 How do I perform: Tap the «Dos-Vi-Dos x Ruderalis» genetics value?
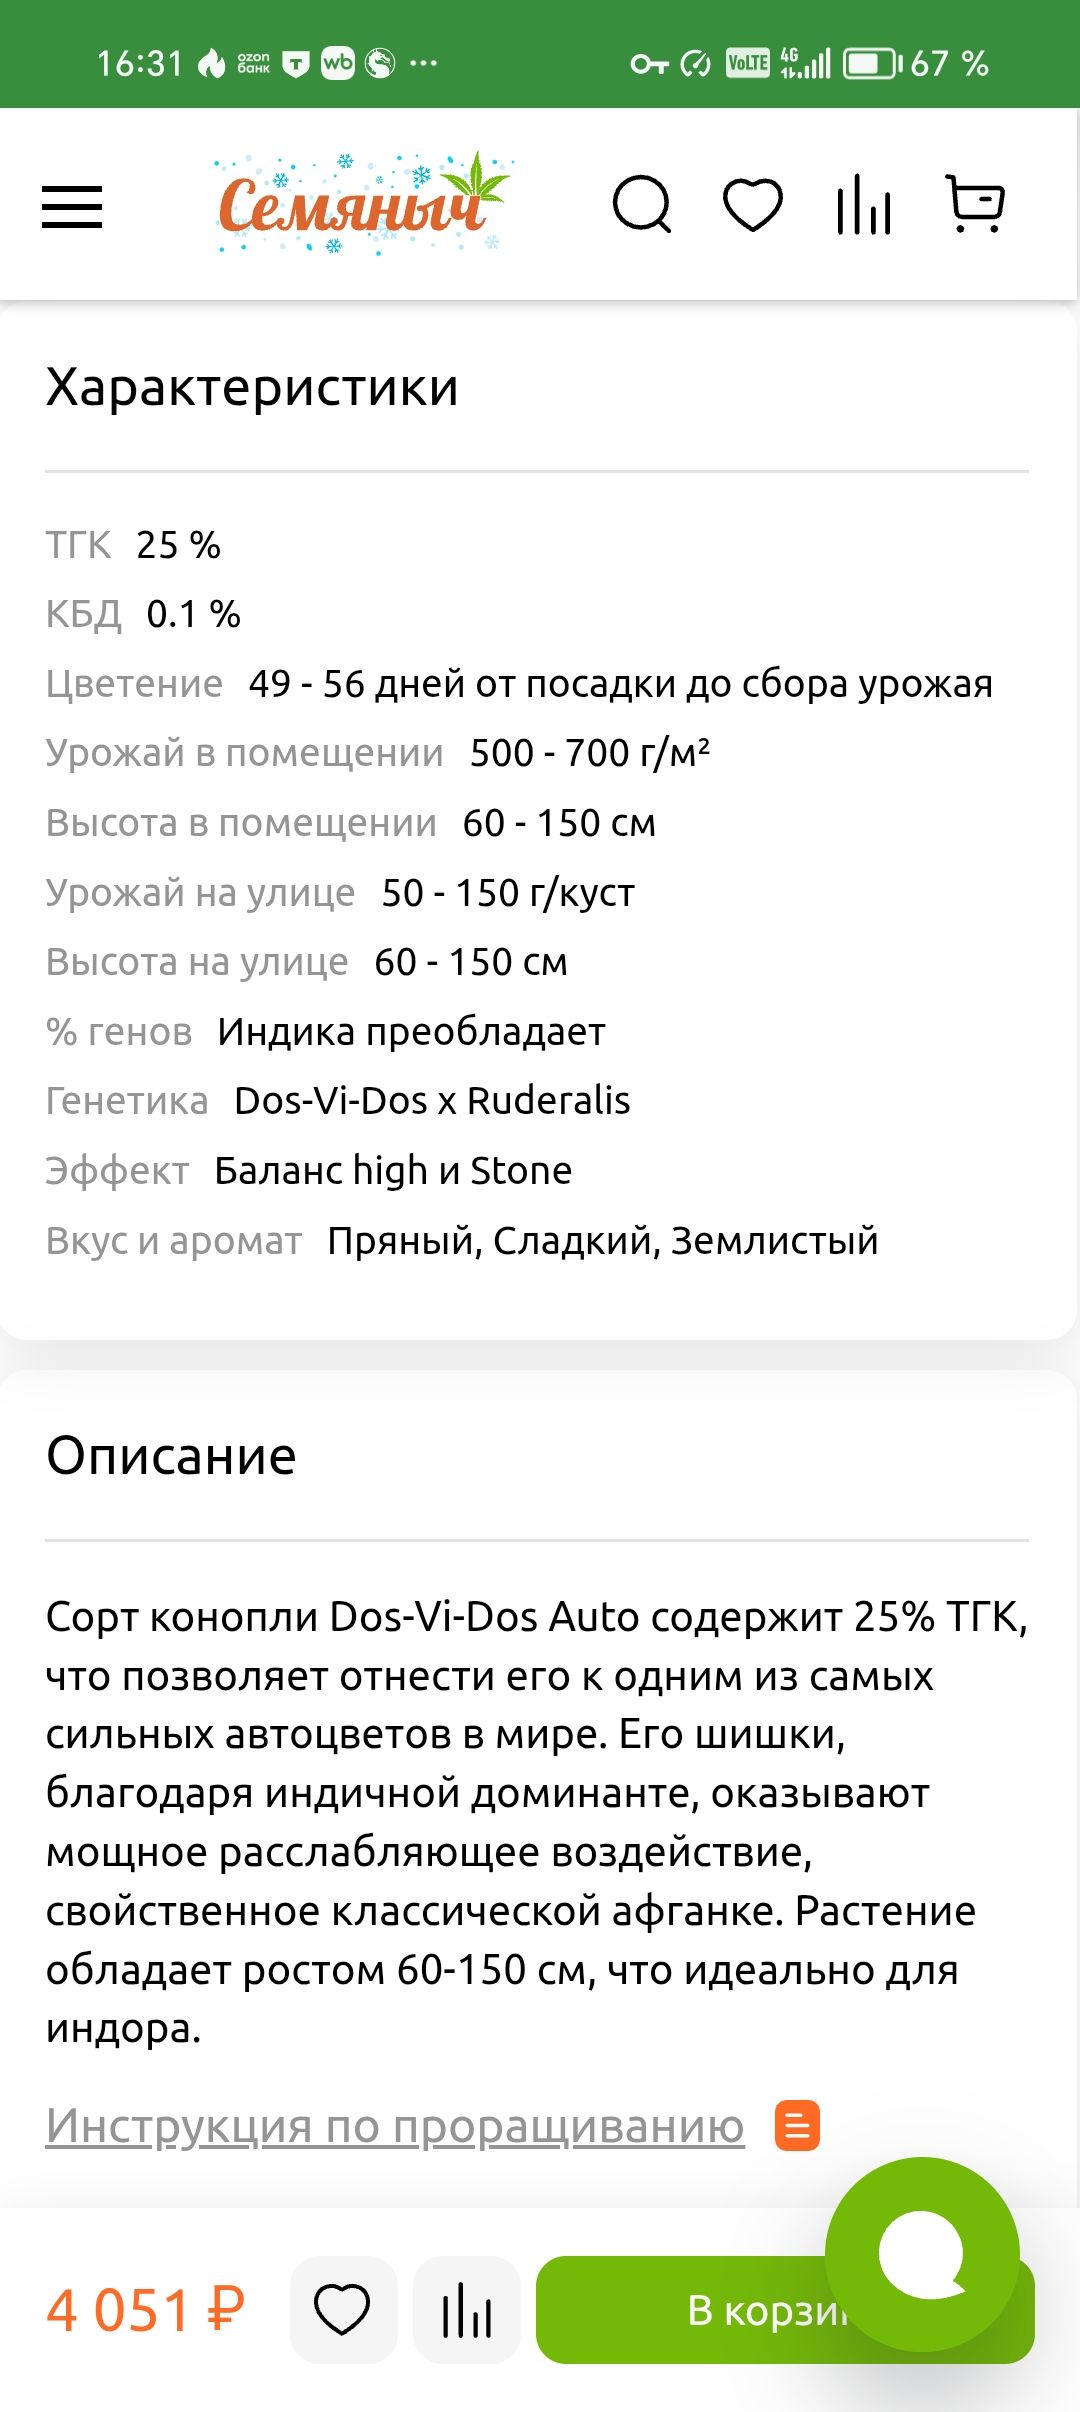(x=432, y=1101)
